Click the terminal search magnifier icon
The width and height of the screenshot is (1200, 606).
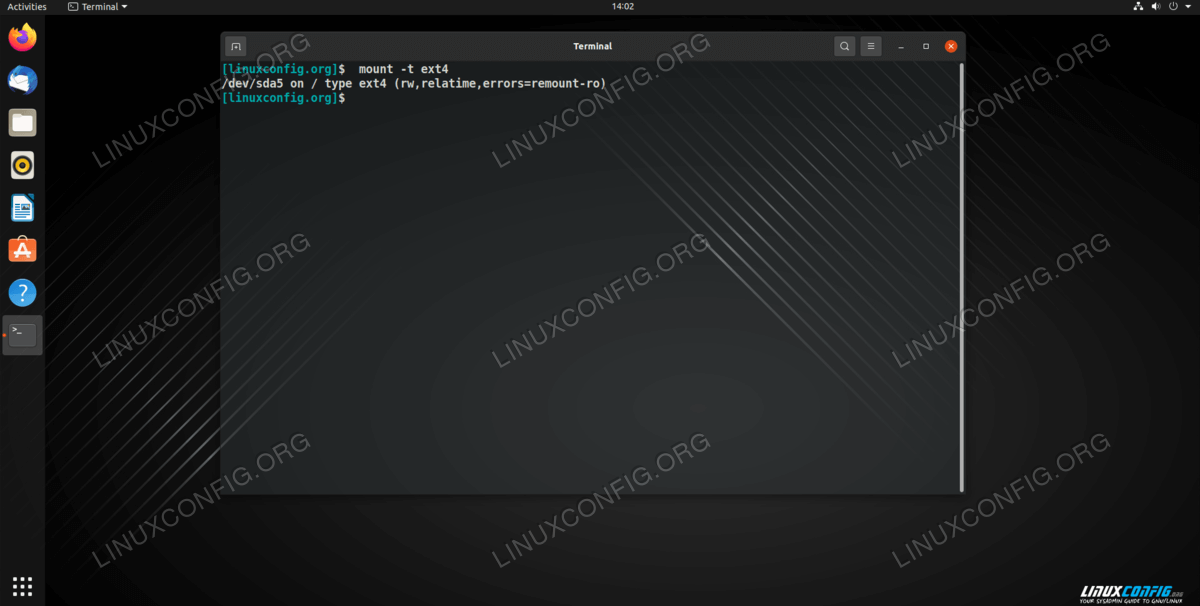(845, 46)
